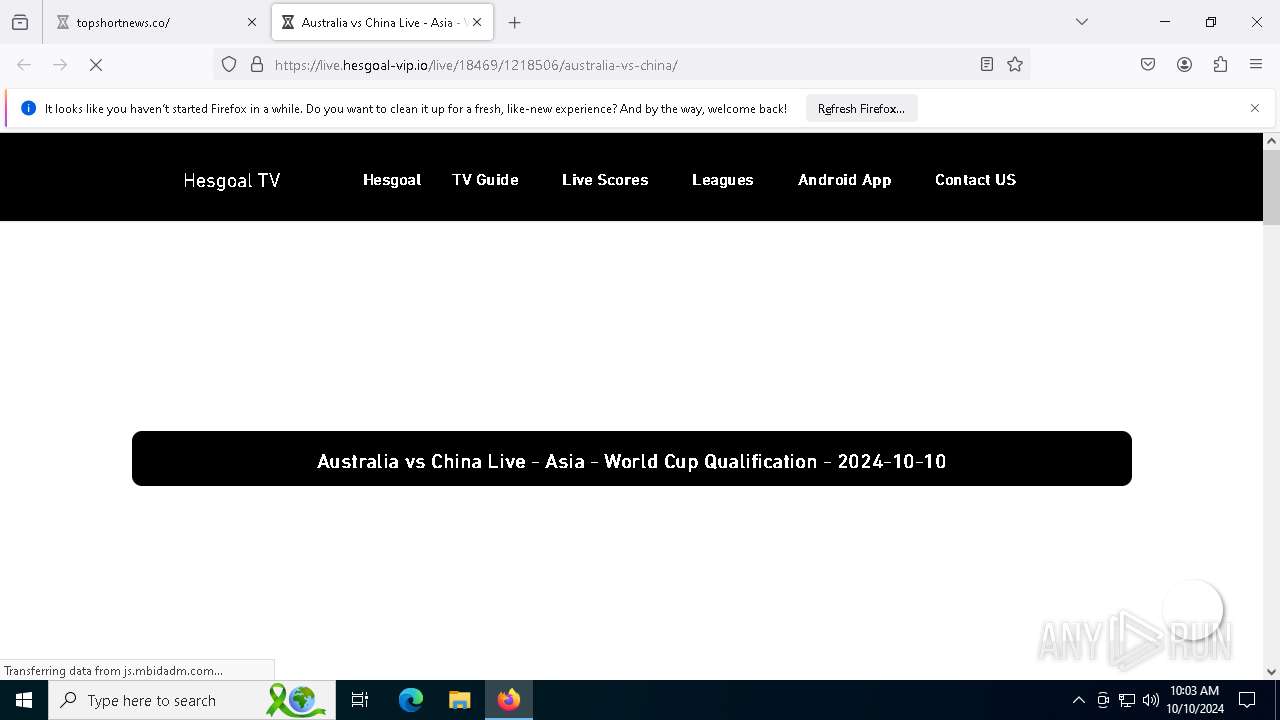The image size is (1280, 720).
Task: Expand the List all tabs dropdown
Action: point(1082,22)
